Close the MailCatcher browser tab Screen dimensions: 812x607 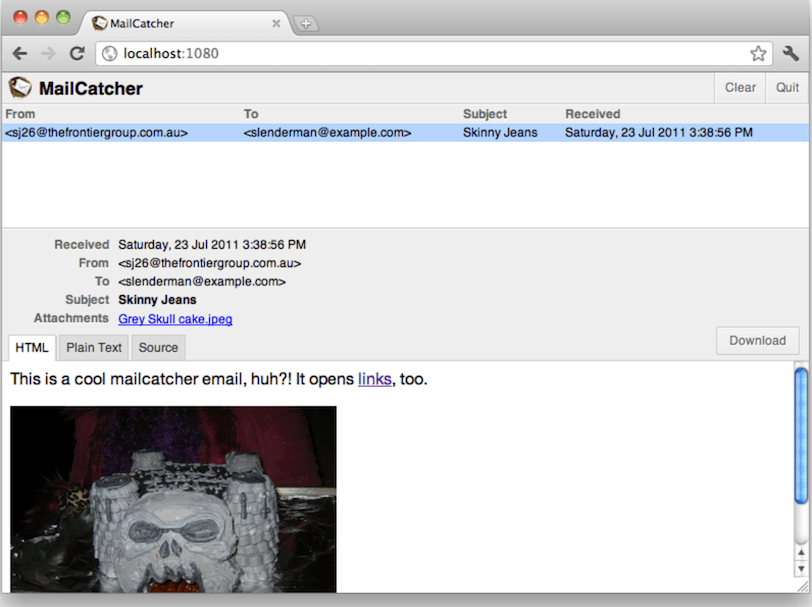click(x=276, y=23)
